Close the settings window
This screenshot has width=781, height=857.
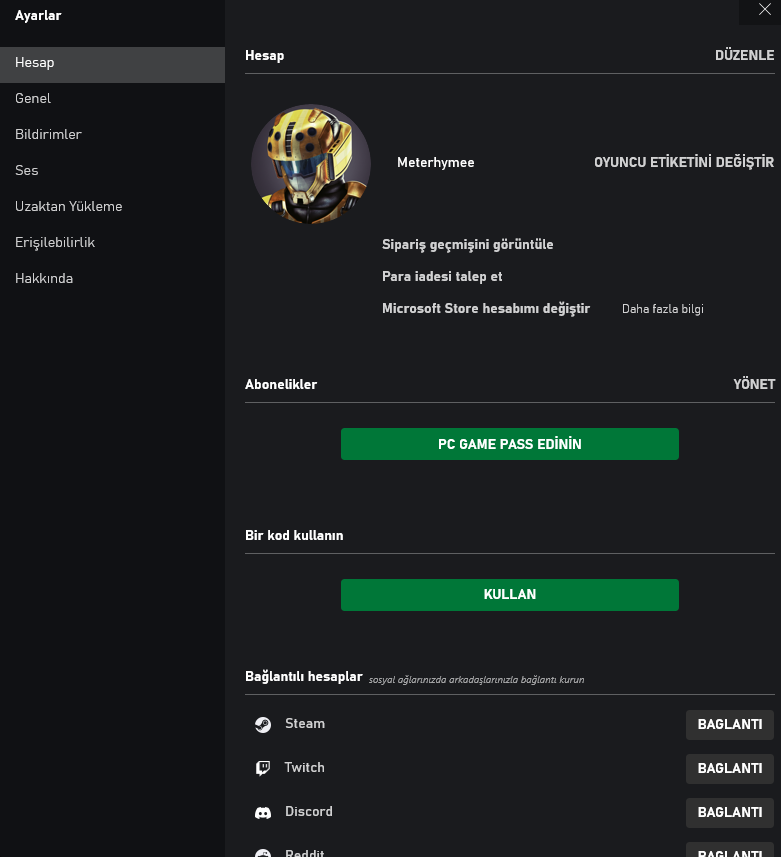[x=765, y=10]
